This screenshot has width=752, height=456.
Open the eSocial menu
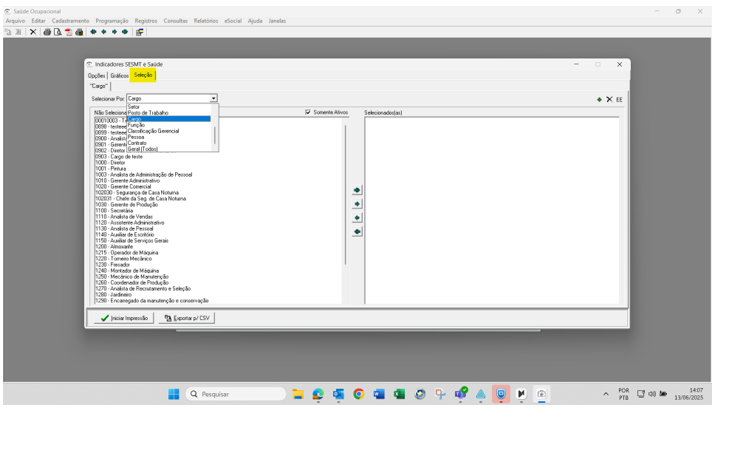coord(233,21)
